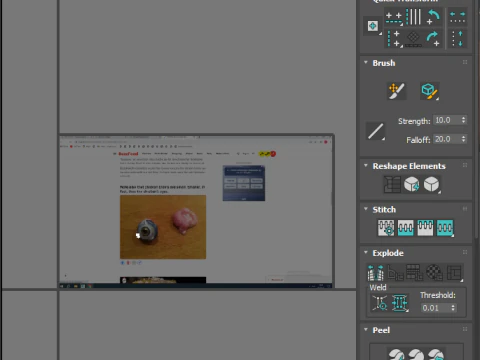This screenshot has width=480, height=360.
Task: Click Align Horizontally to Pivot icon
Action: (394, 17)
